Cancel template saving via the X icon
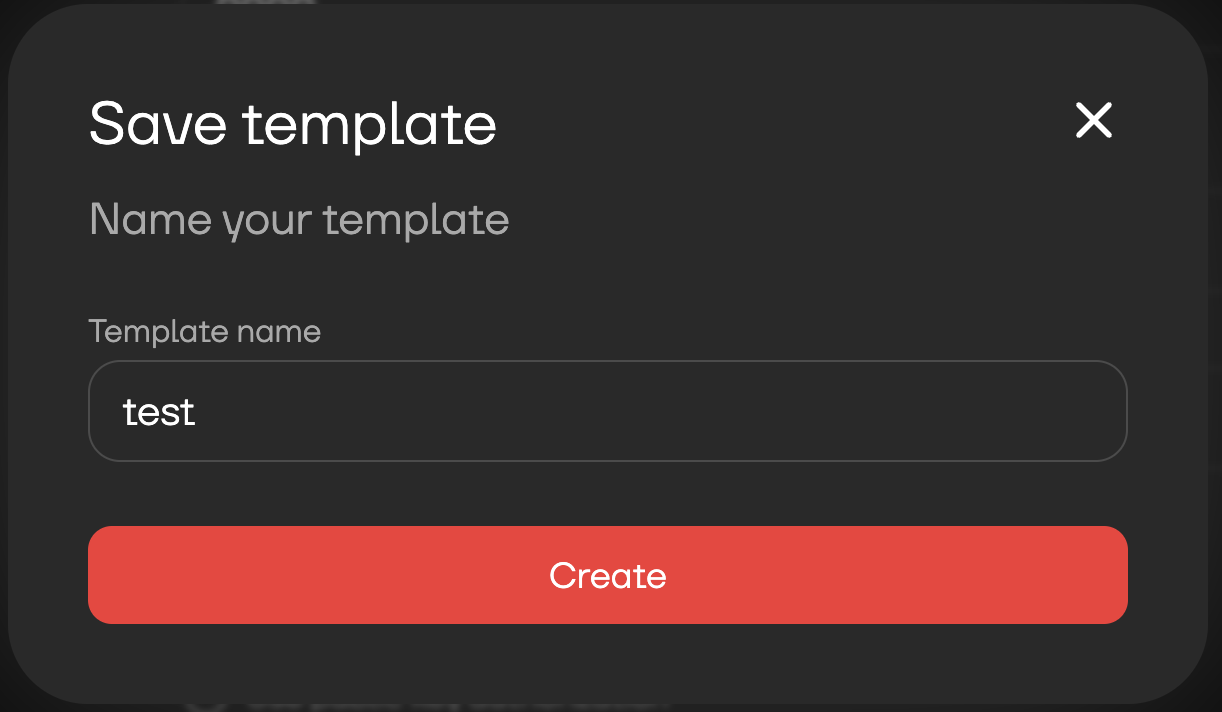This screenshot has height=712, width=1222. click(x=1093, y=121)
